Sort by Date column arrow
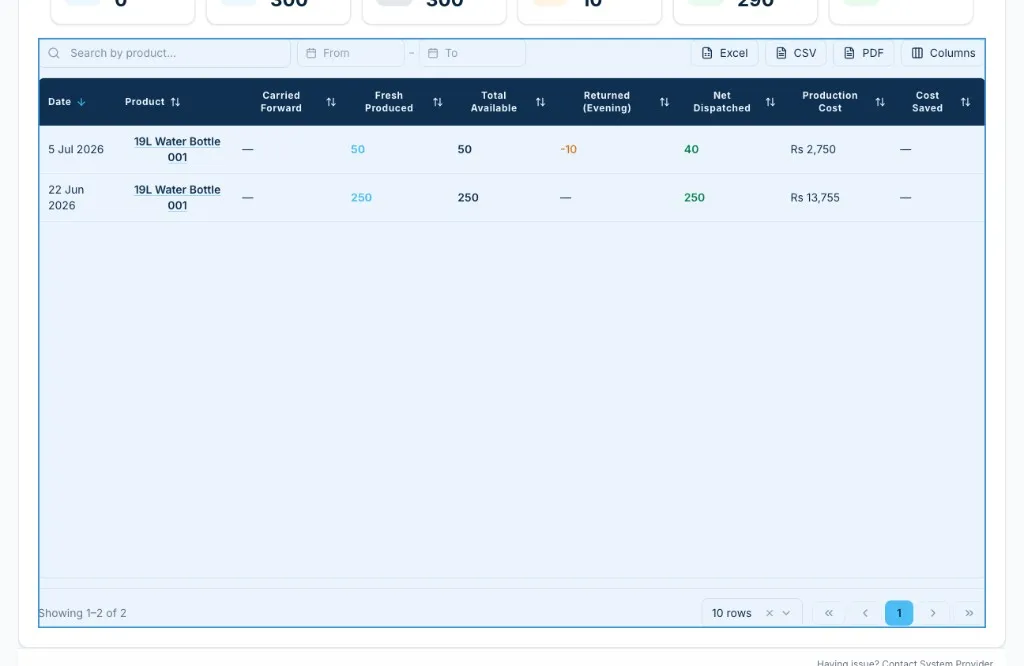The width and height of the screenshot is (1024, 666). pos(81,102)
